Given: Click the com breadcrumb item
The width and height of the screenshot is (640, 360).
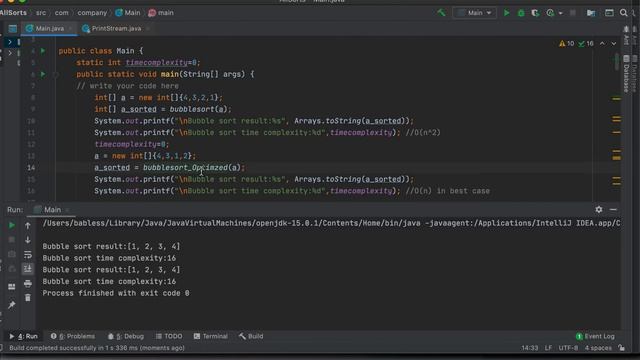Looking at the screenshot, I should click(62, 13).
